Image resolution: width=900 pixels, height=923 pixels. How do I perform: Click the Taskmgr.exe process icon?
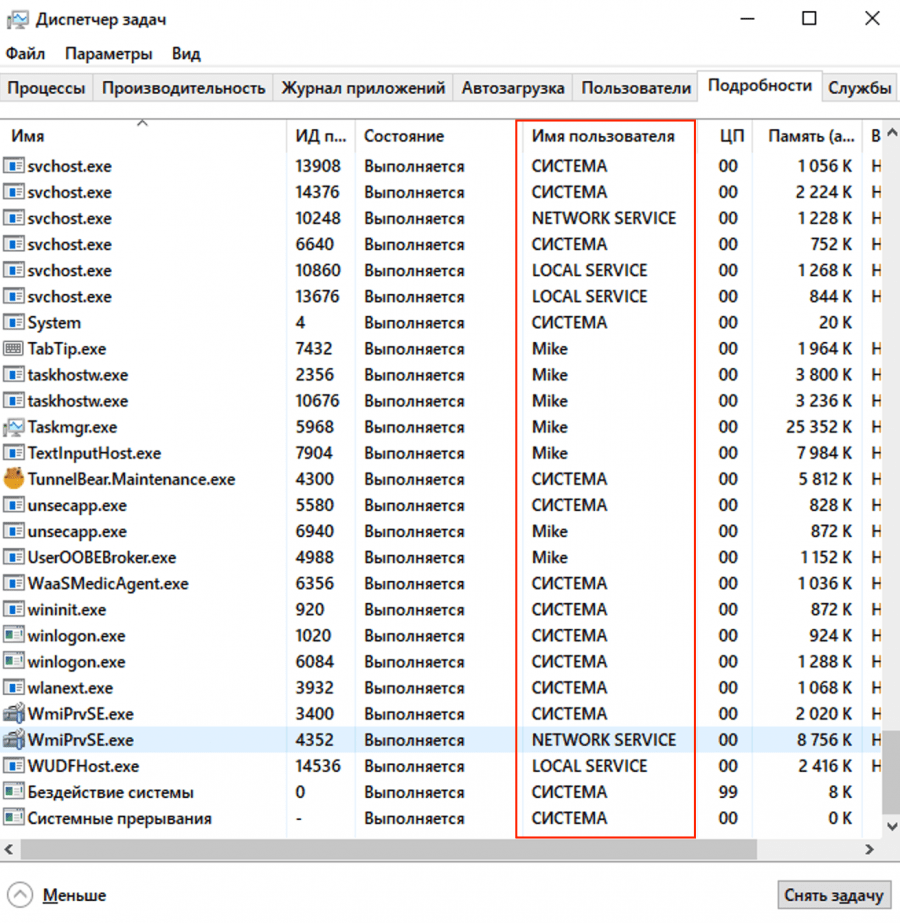(14, 427)
